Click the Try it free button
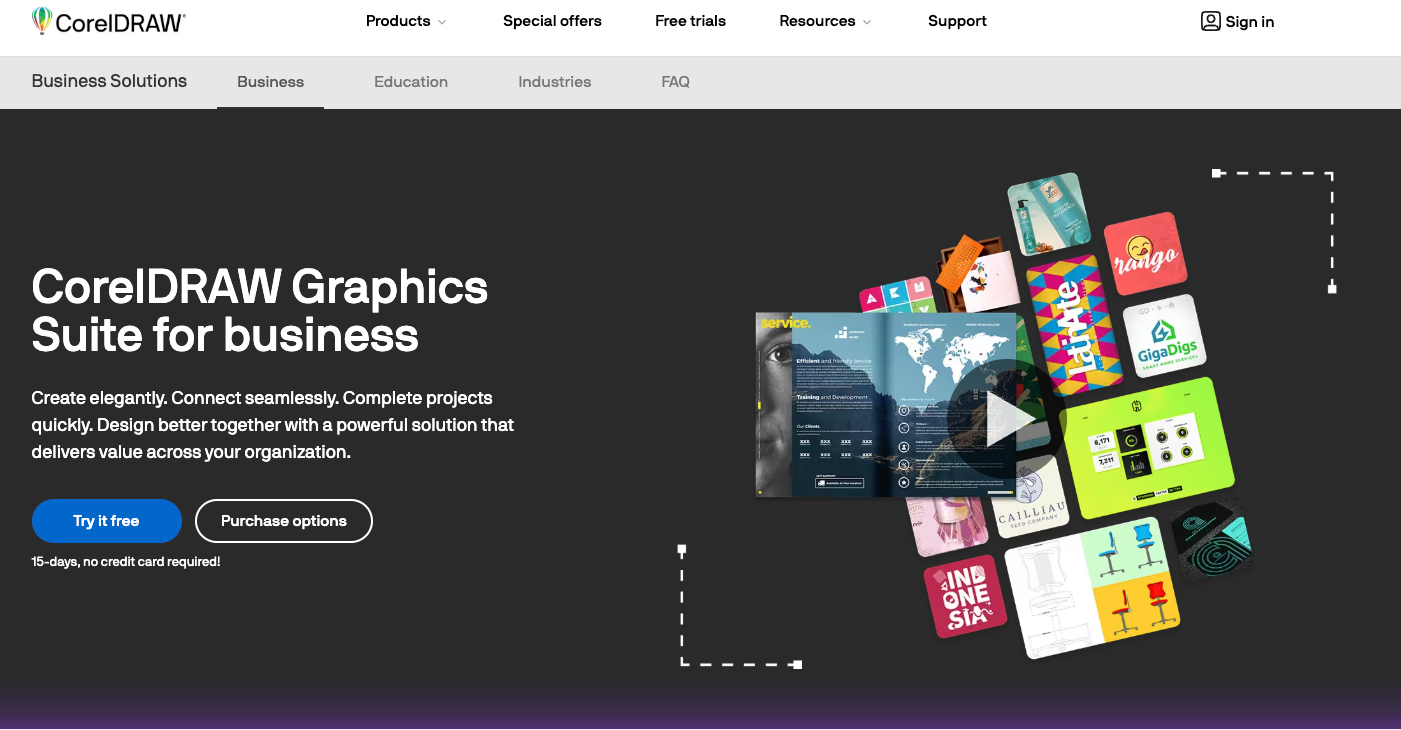This screenshot has height=730, width=1401. (x=106, y=521)
